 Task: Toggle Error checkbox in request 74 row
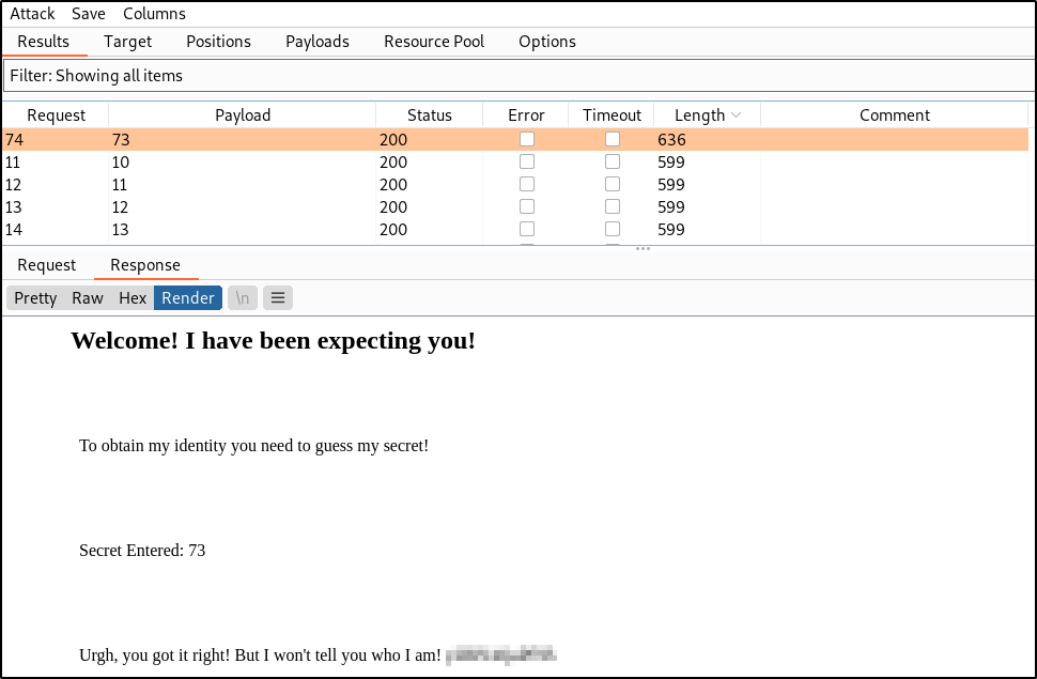tap(527, 139)
